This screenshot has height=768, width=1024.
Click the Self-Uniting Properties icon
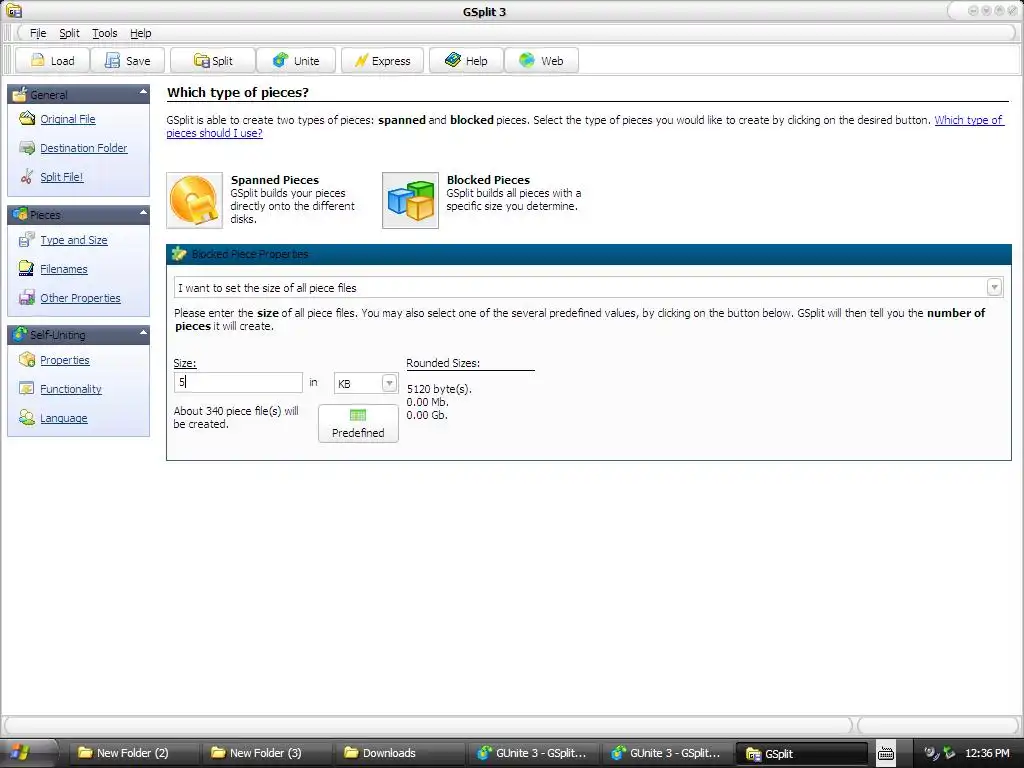point(27,360)
